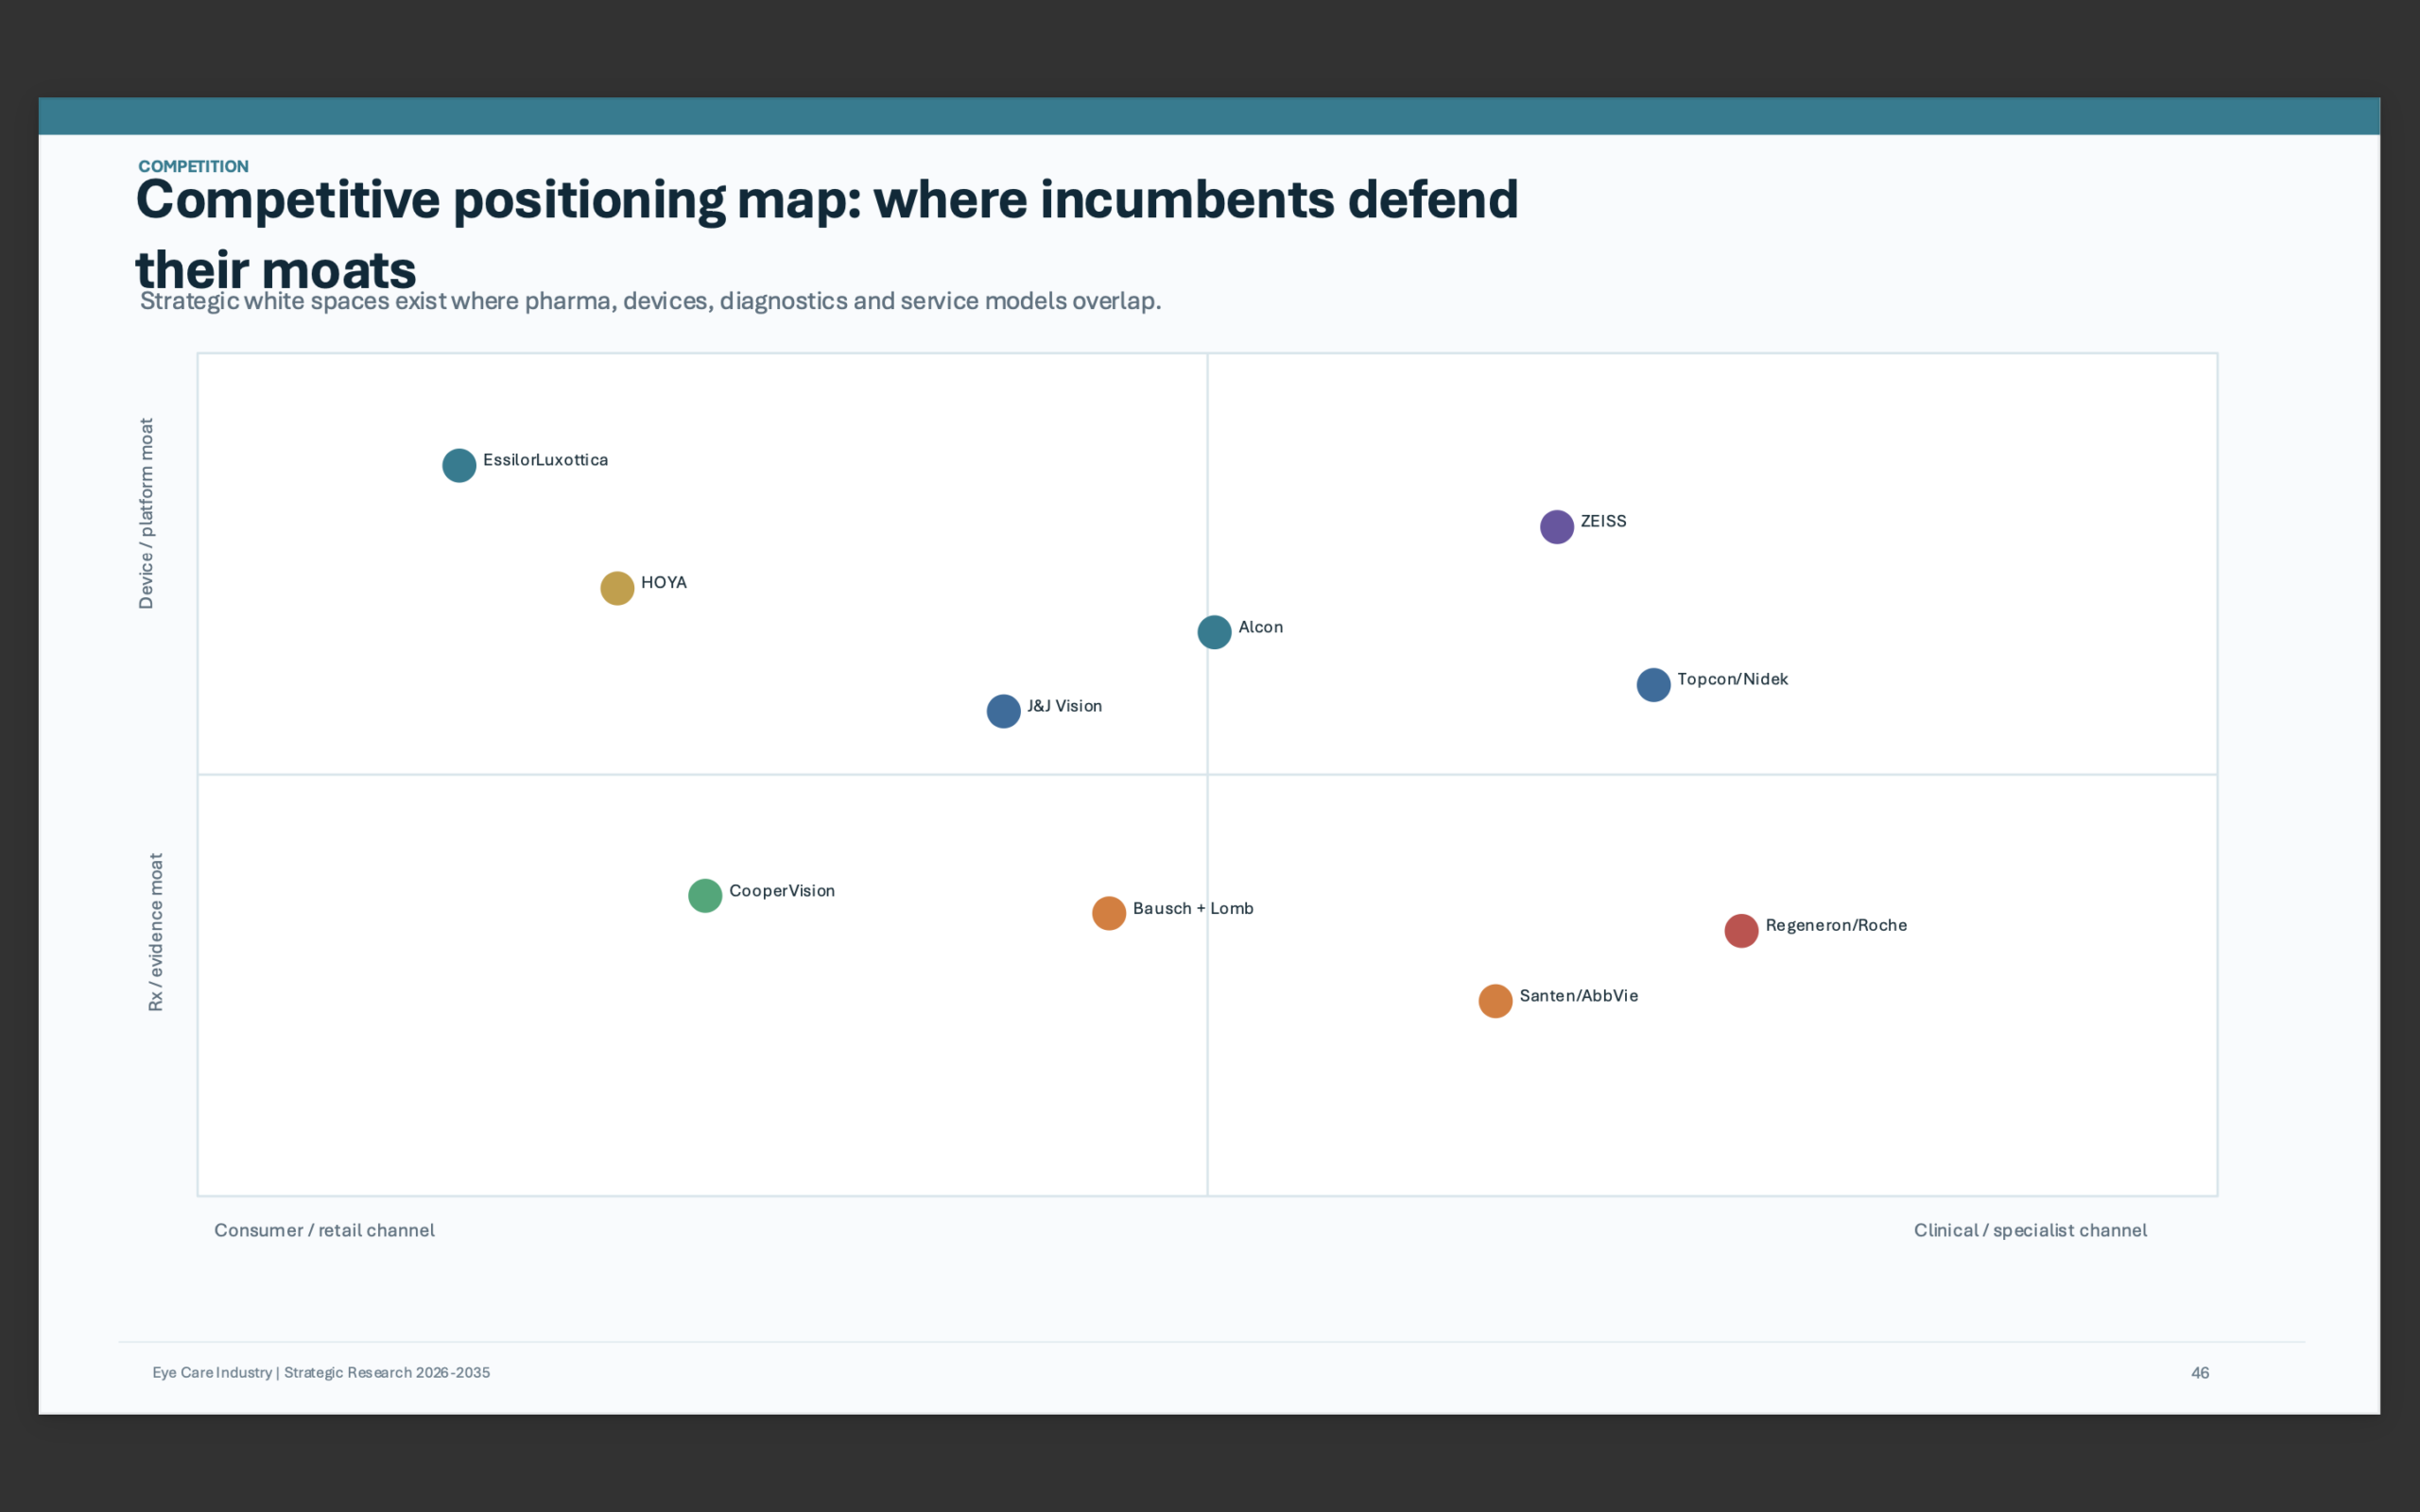Click the page number 46
This screenshot has height=1512, width=2420.
click(2200, 1372)
